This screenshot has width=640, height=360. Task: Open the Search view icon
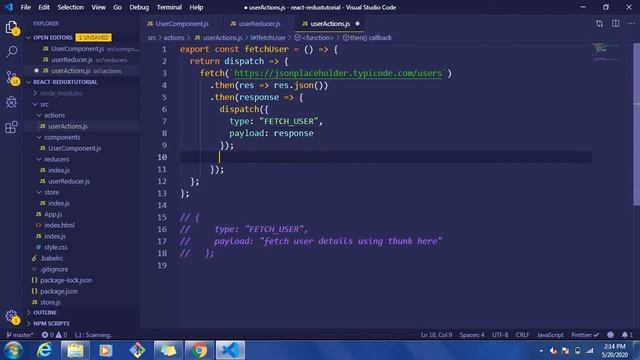point(12,51)
